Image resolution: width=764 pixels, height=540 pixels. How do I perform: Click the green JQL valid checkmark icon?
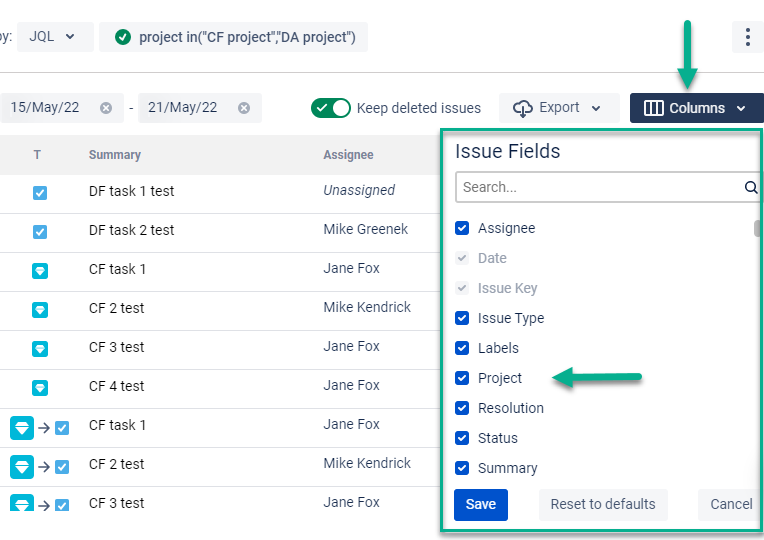tap(123, 37)
